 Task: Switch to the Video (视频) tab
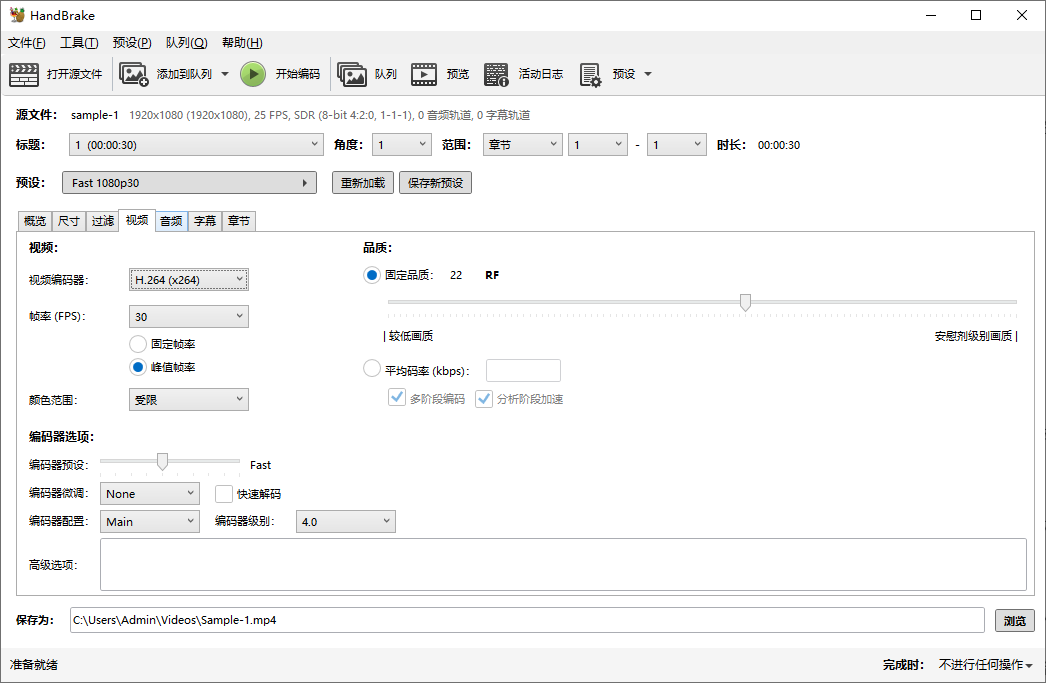click(137, 220)
